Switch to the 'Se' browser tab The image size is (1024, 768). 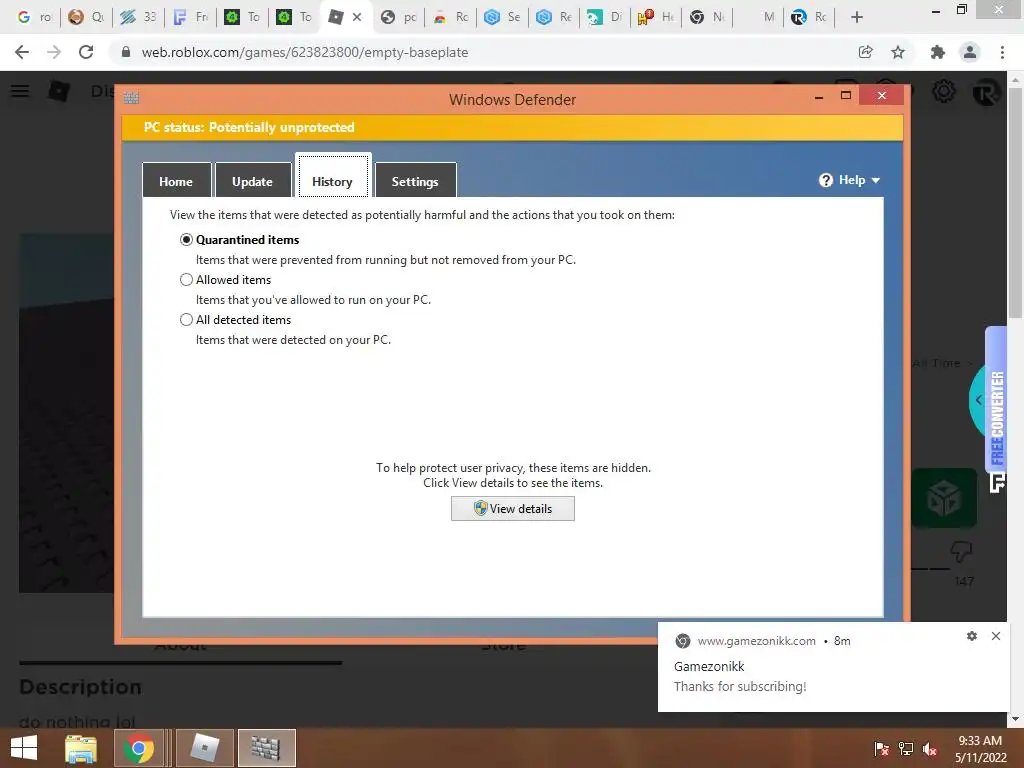[502, 17]
